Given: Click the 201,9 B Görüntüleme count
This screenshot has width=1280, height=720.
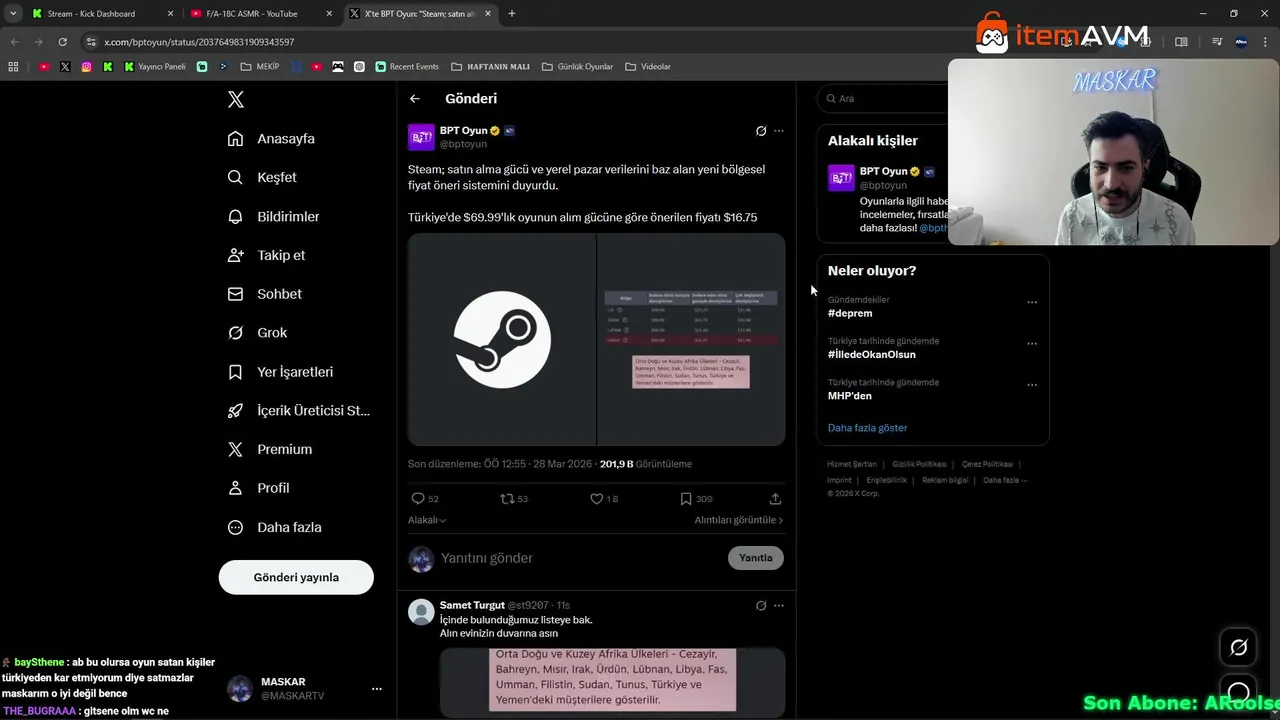Looking at the screenshot, I should pyautogui.click(x=646, y=464).
